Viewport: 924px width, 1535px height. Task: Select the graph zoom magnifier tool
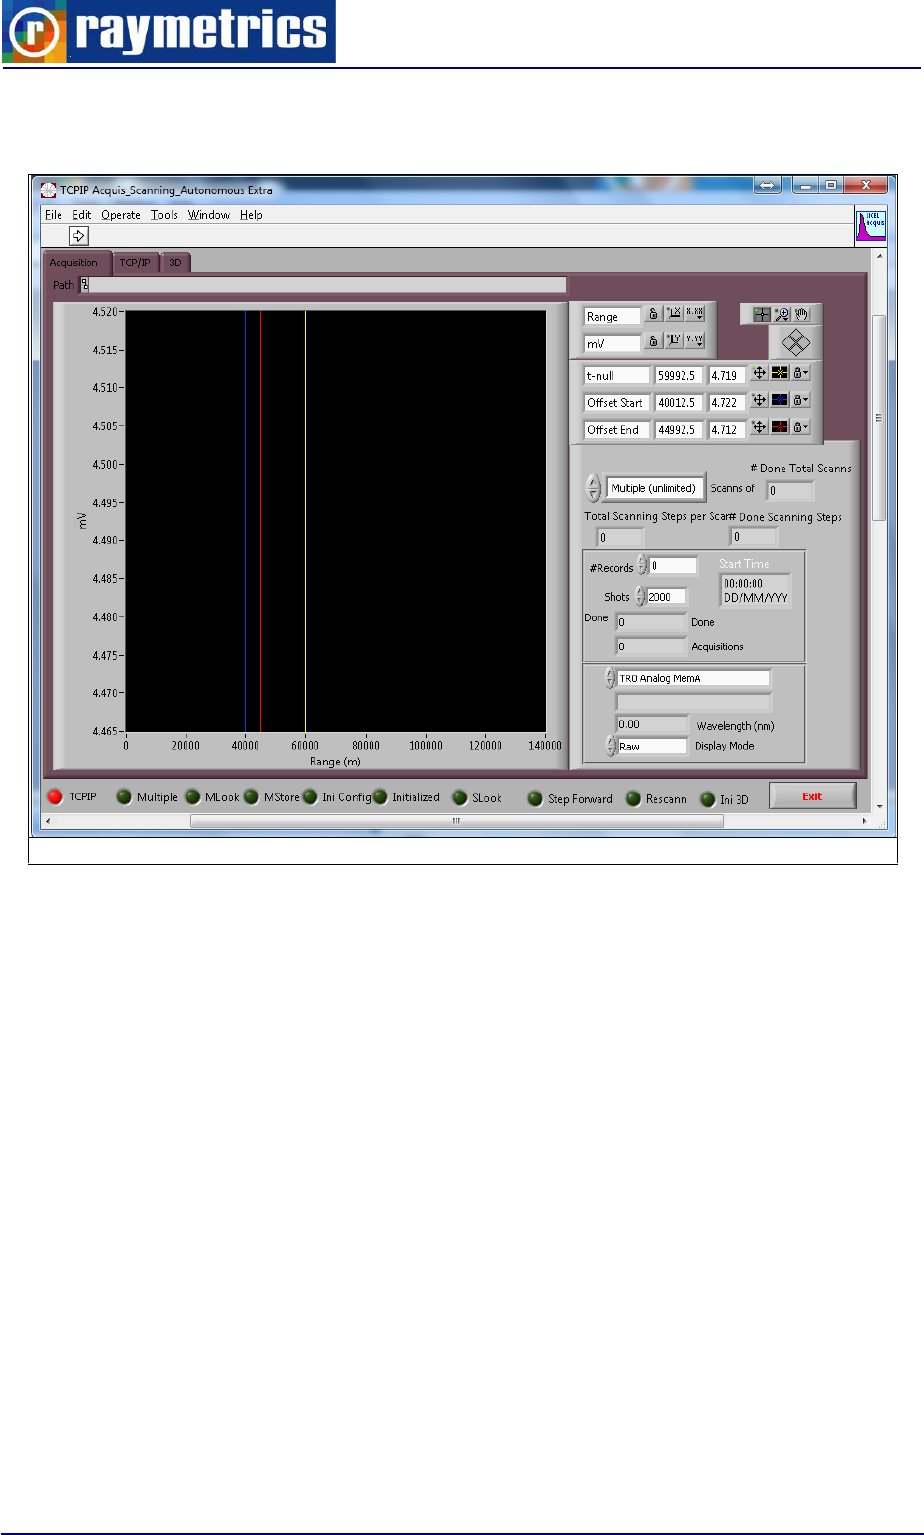[782, 314]
